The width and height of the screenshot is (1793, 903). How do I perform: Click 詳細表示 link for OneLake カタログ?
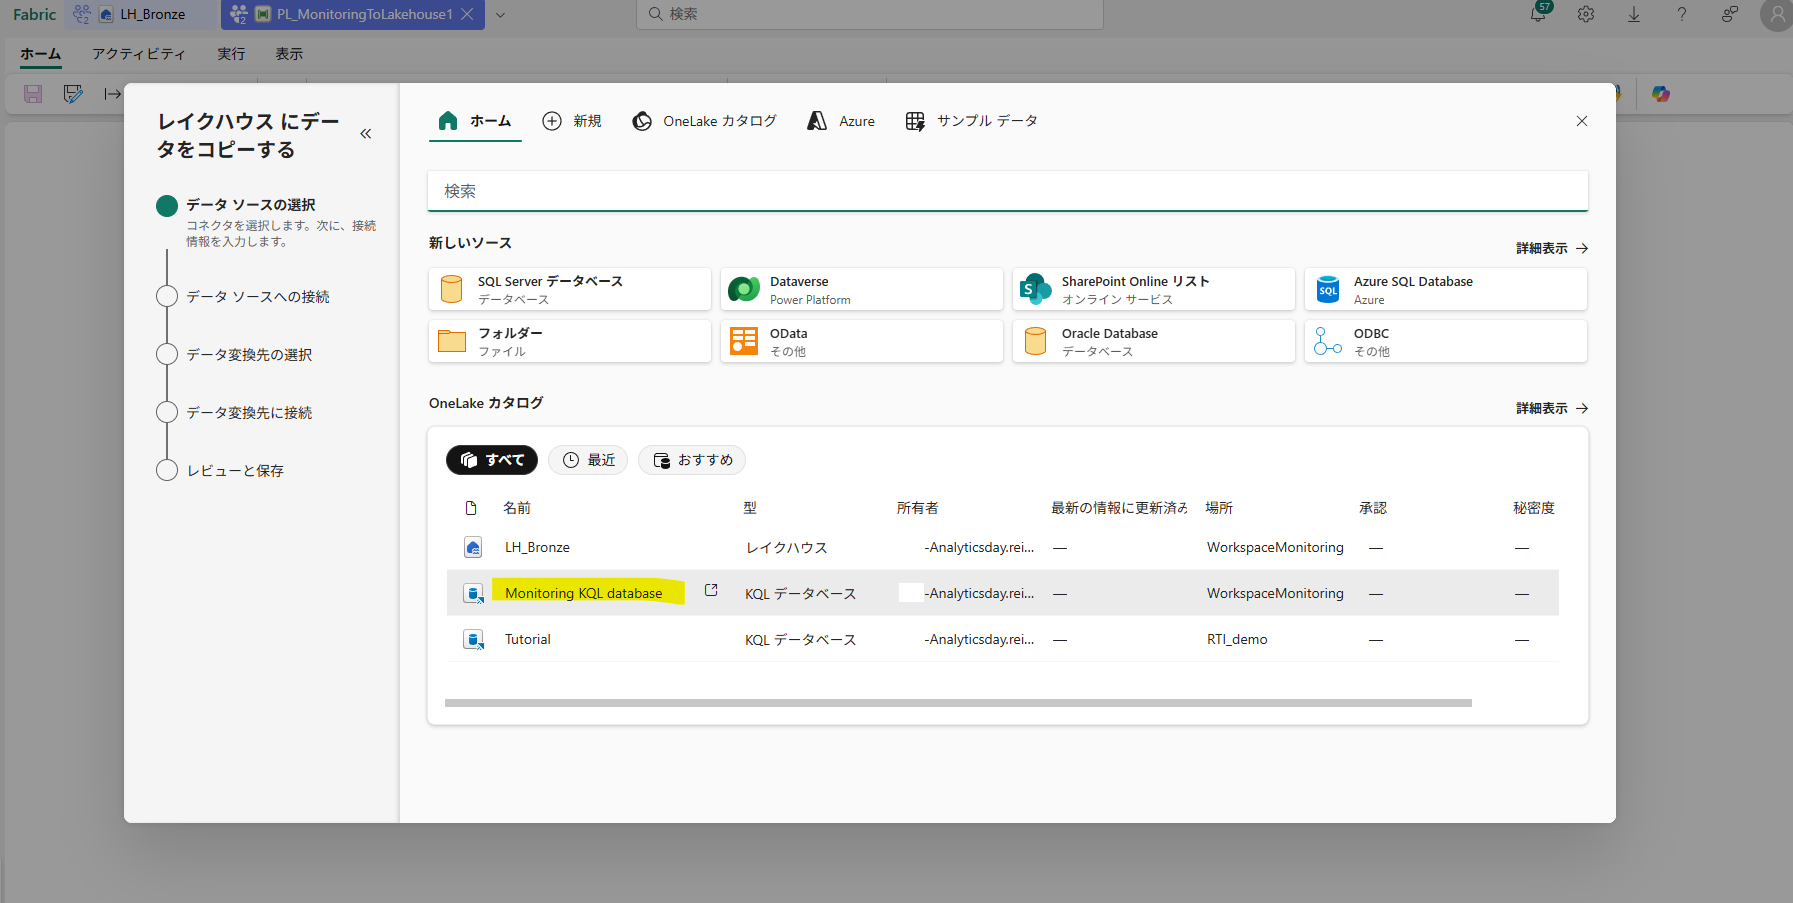coord(1552,408)
